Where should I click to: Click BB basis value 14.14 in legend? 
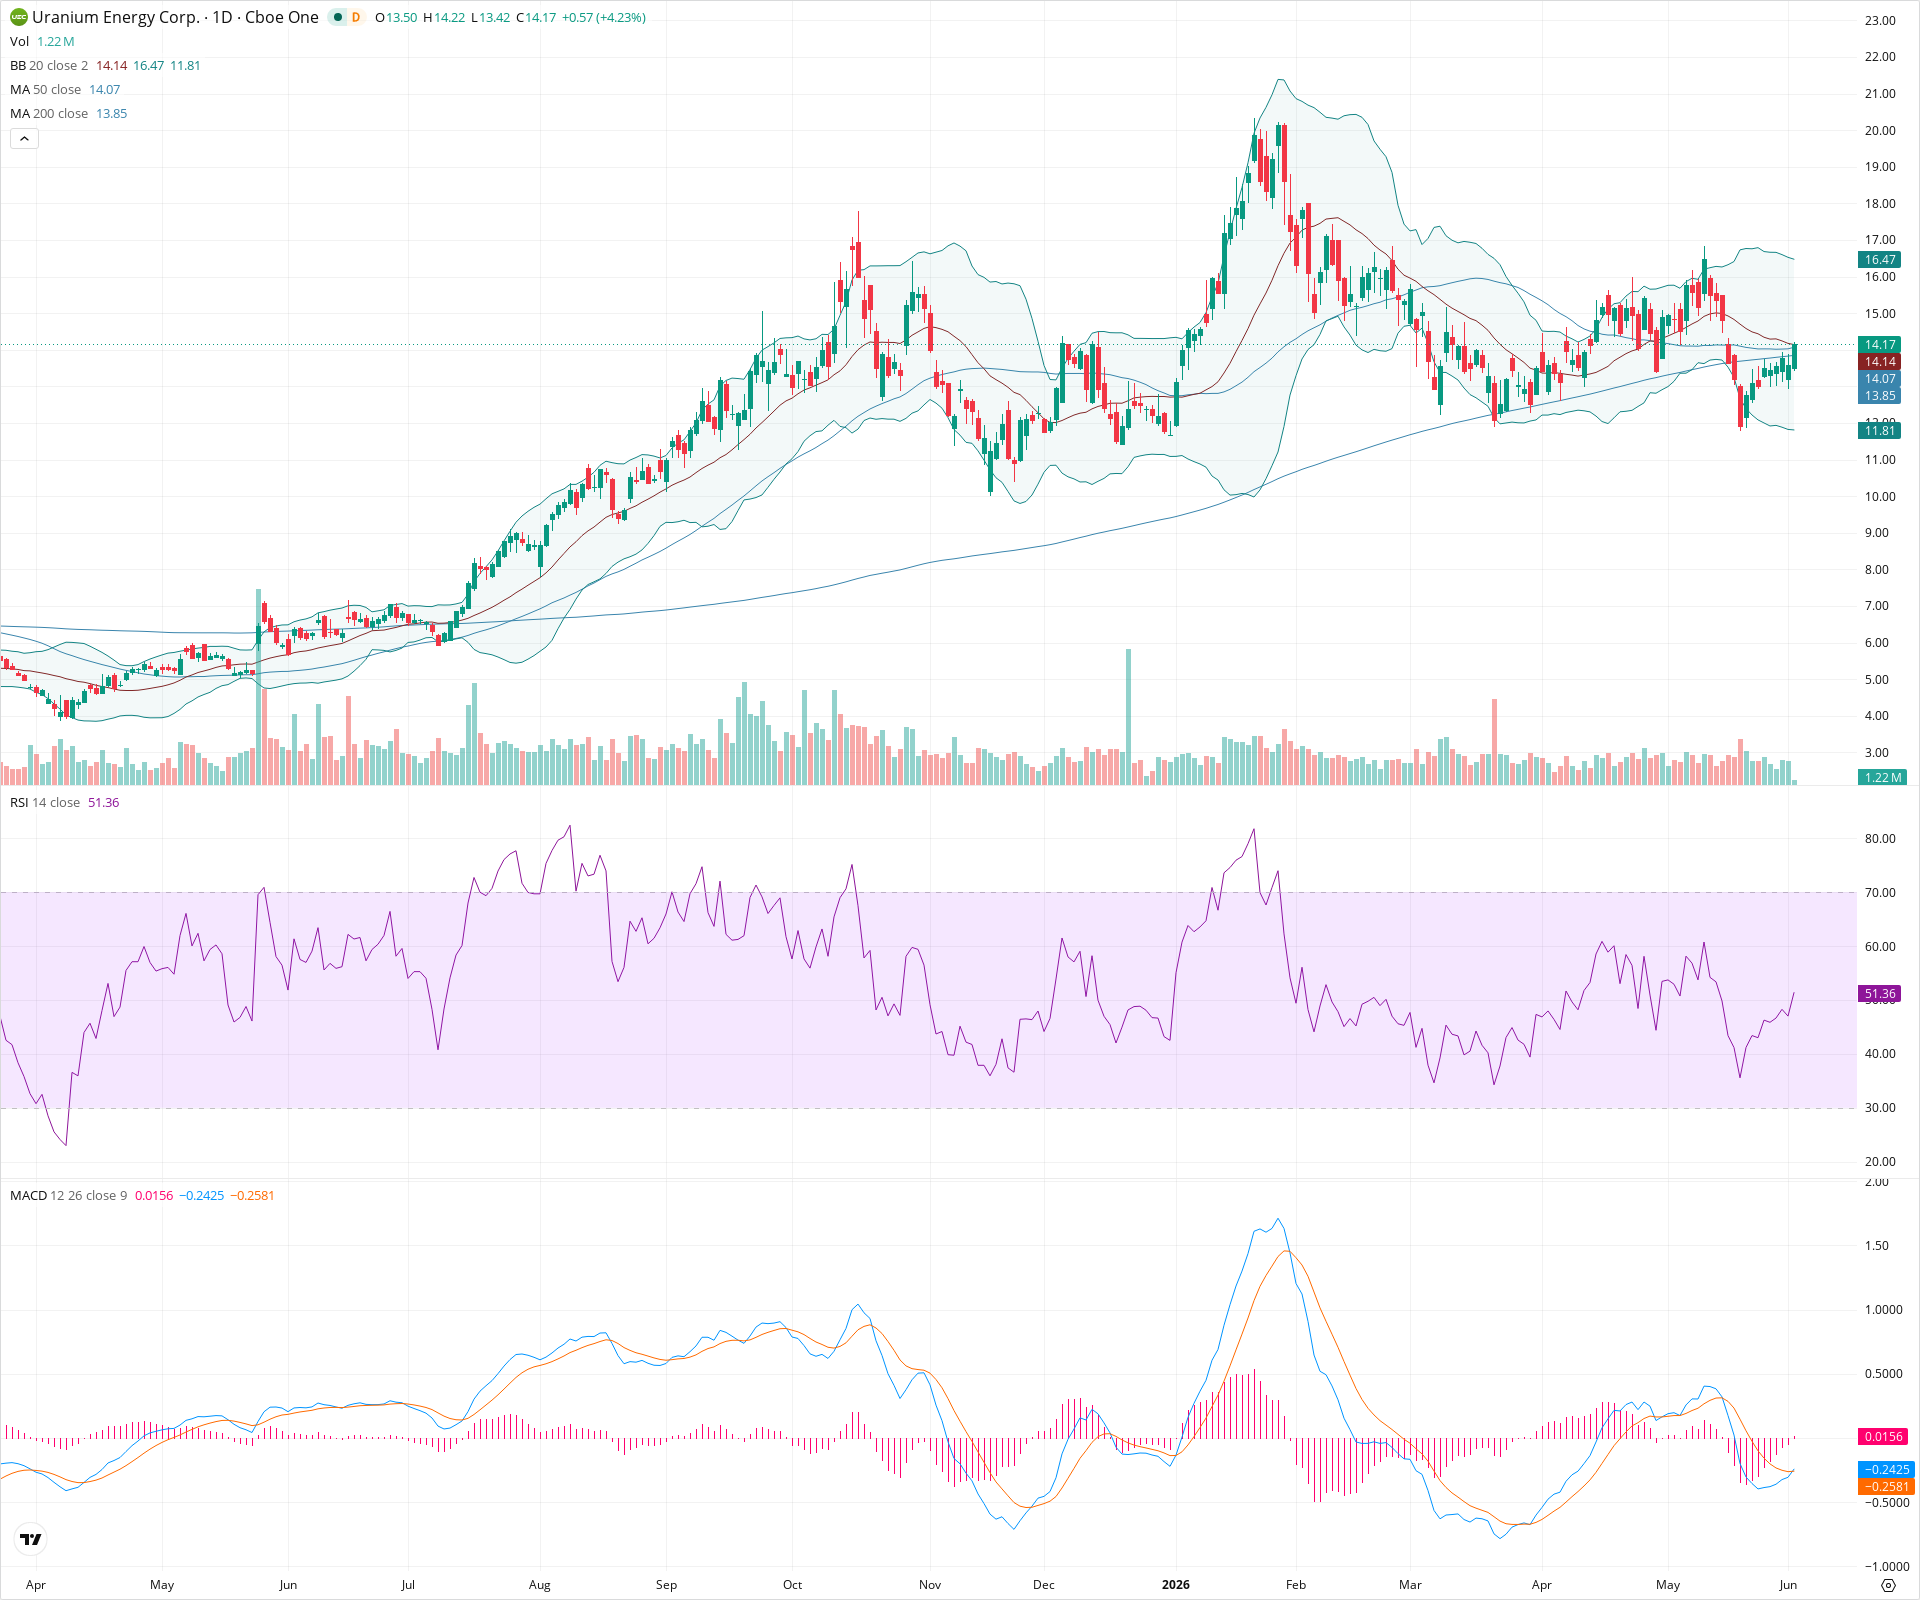pos(112,65)
